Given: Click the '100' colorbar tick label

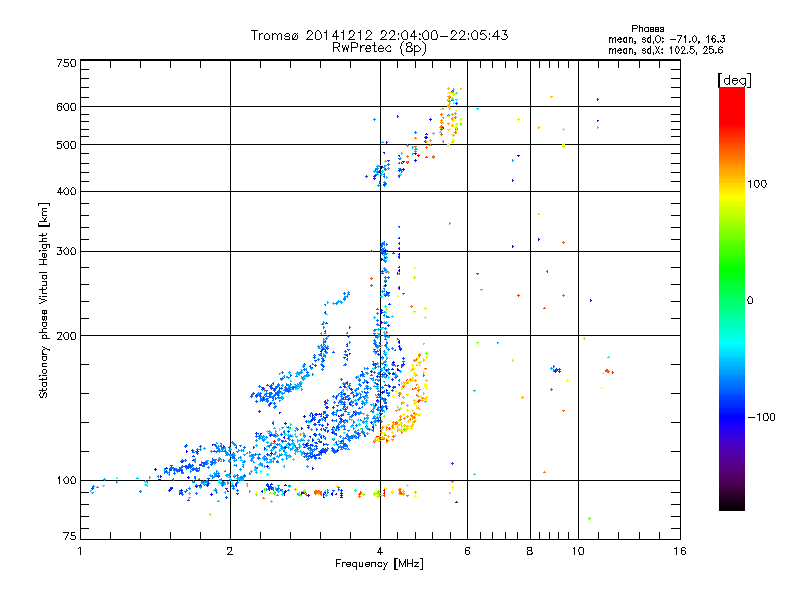Looking at the screenshot, I should (x=757, y=184).
